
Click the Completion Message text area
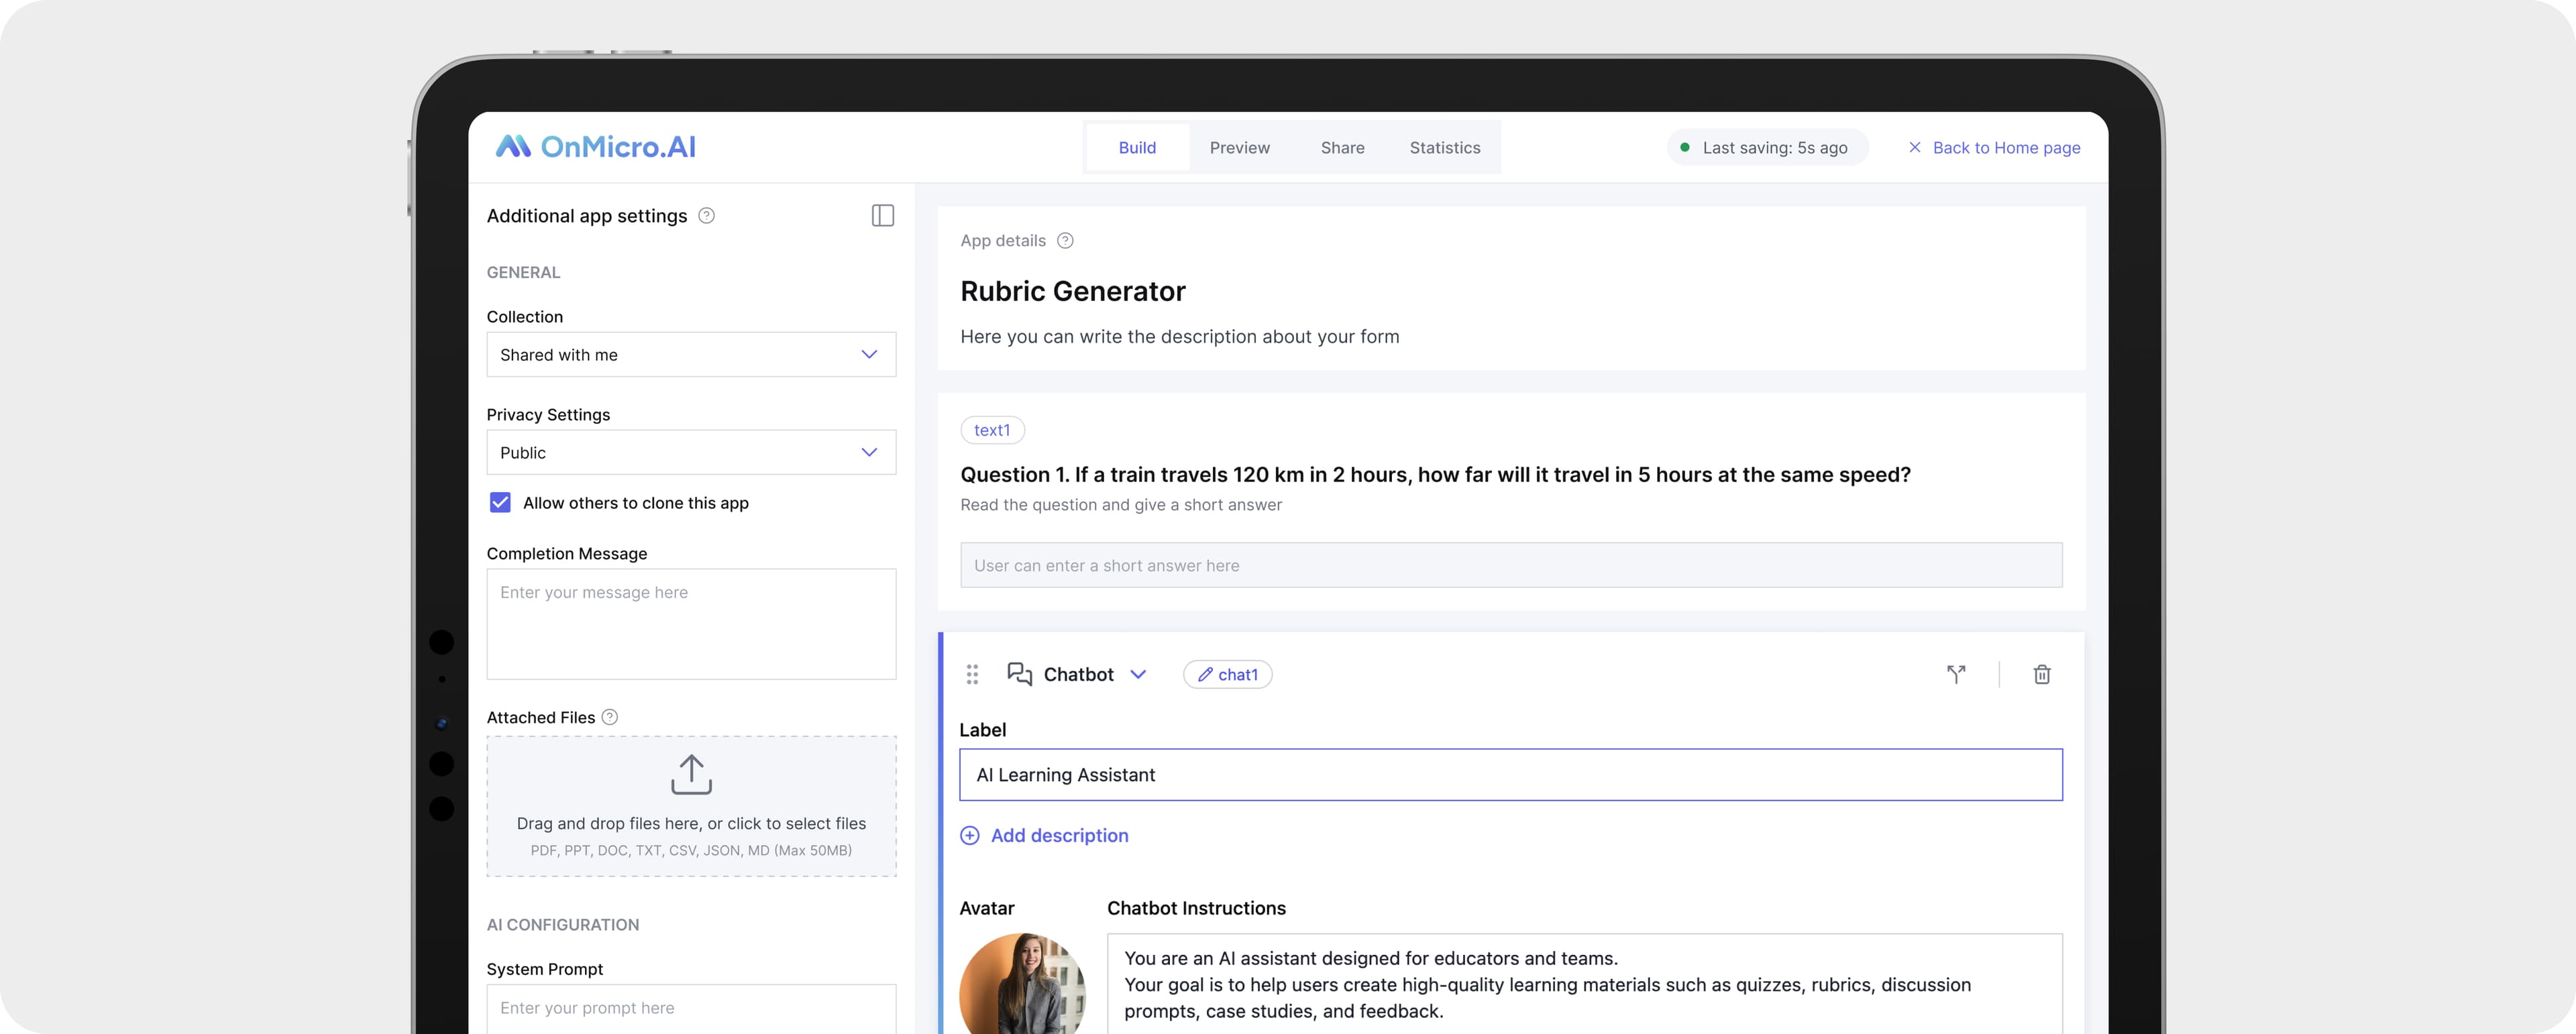click(691, 624)
